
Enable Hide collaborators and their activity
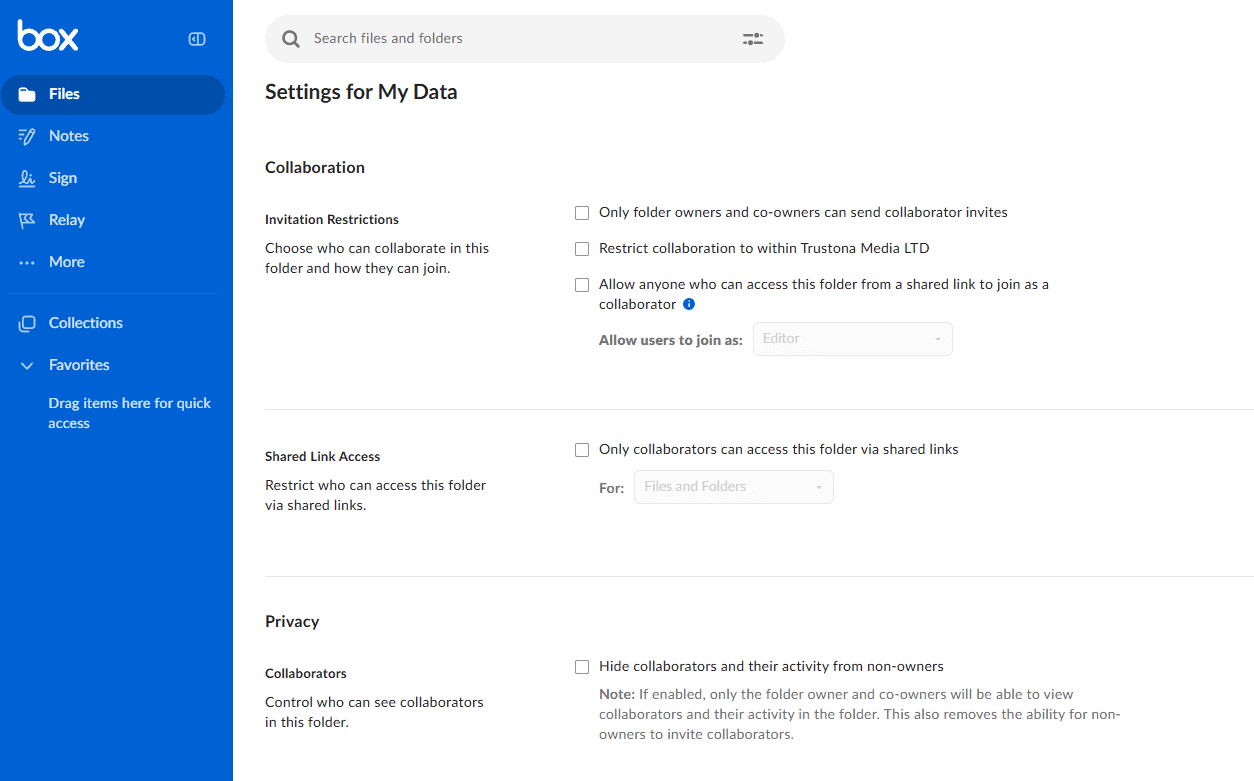pyautogui.click(x=582, y=667)
